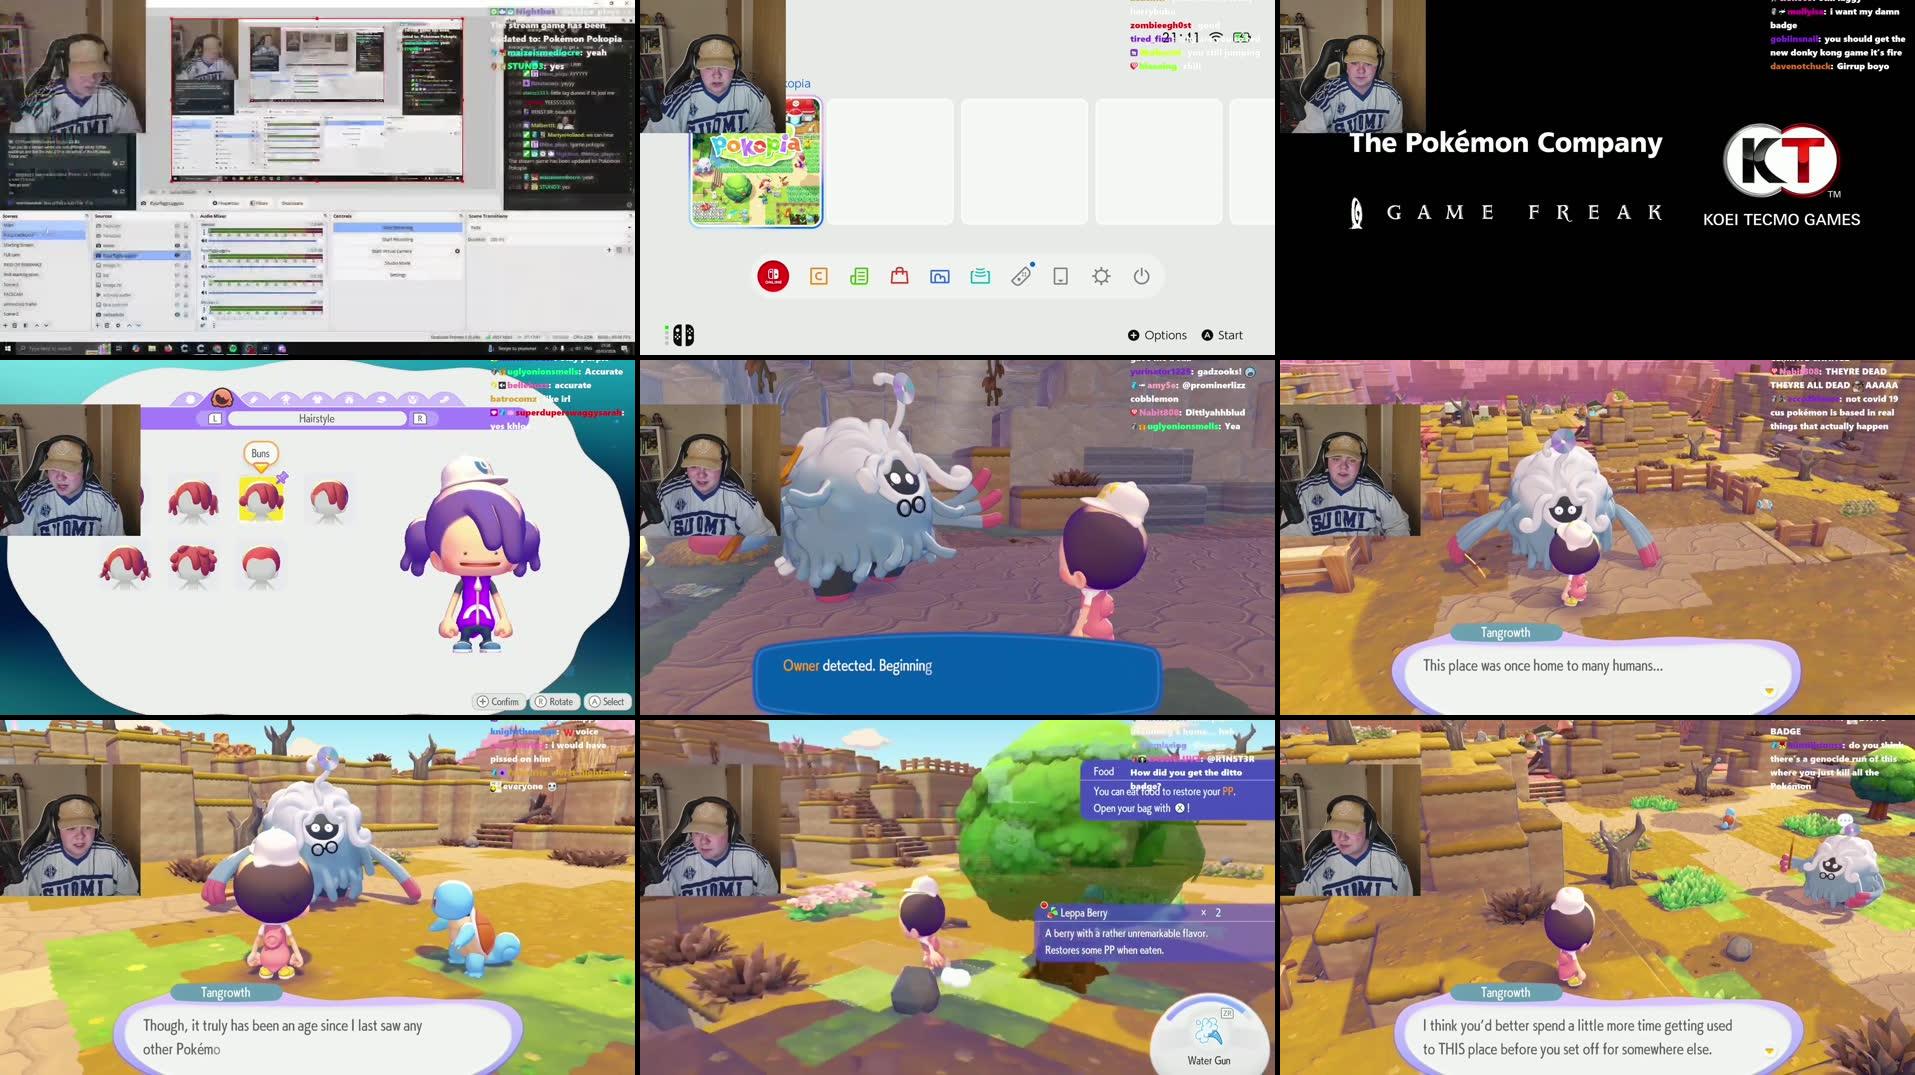Click Start Streaming in OBS Controls panel
This screenshot has height=1075, width=1915.
click(x=398, y=228)
